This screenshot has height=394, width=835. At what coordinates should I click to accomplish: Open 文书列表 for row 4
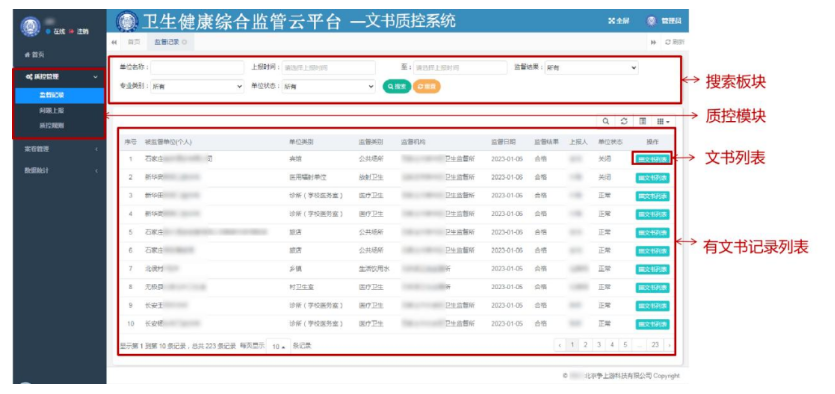coord(652,214)
